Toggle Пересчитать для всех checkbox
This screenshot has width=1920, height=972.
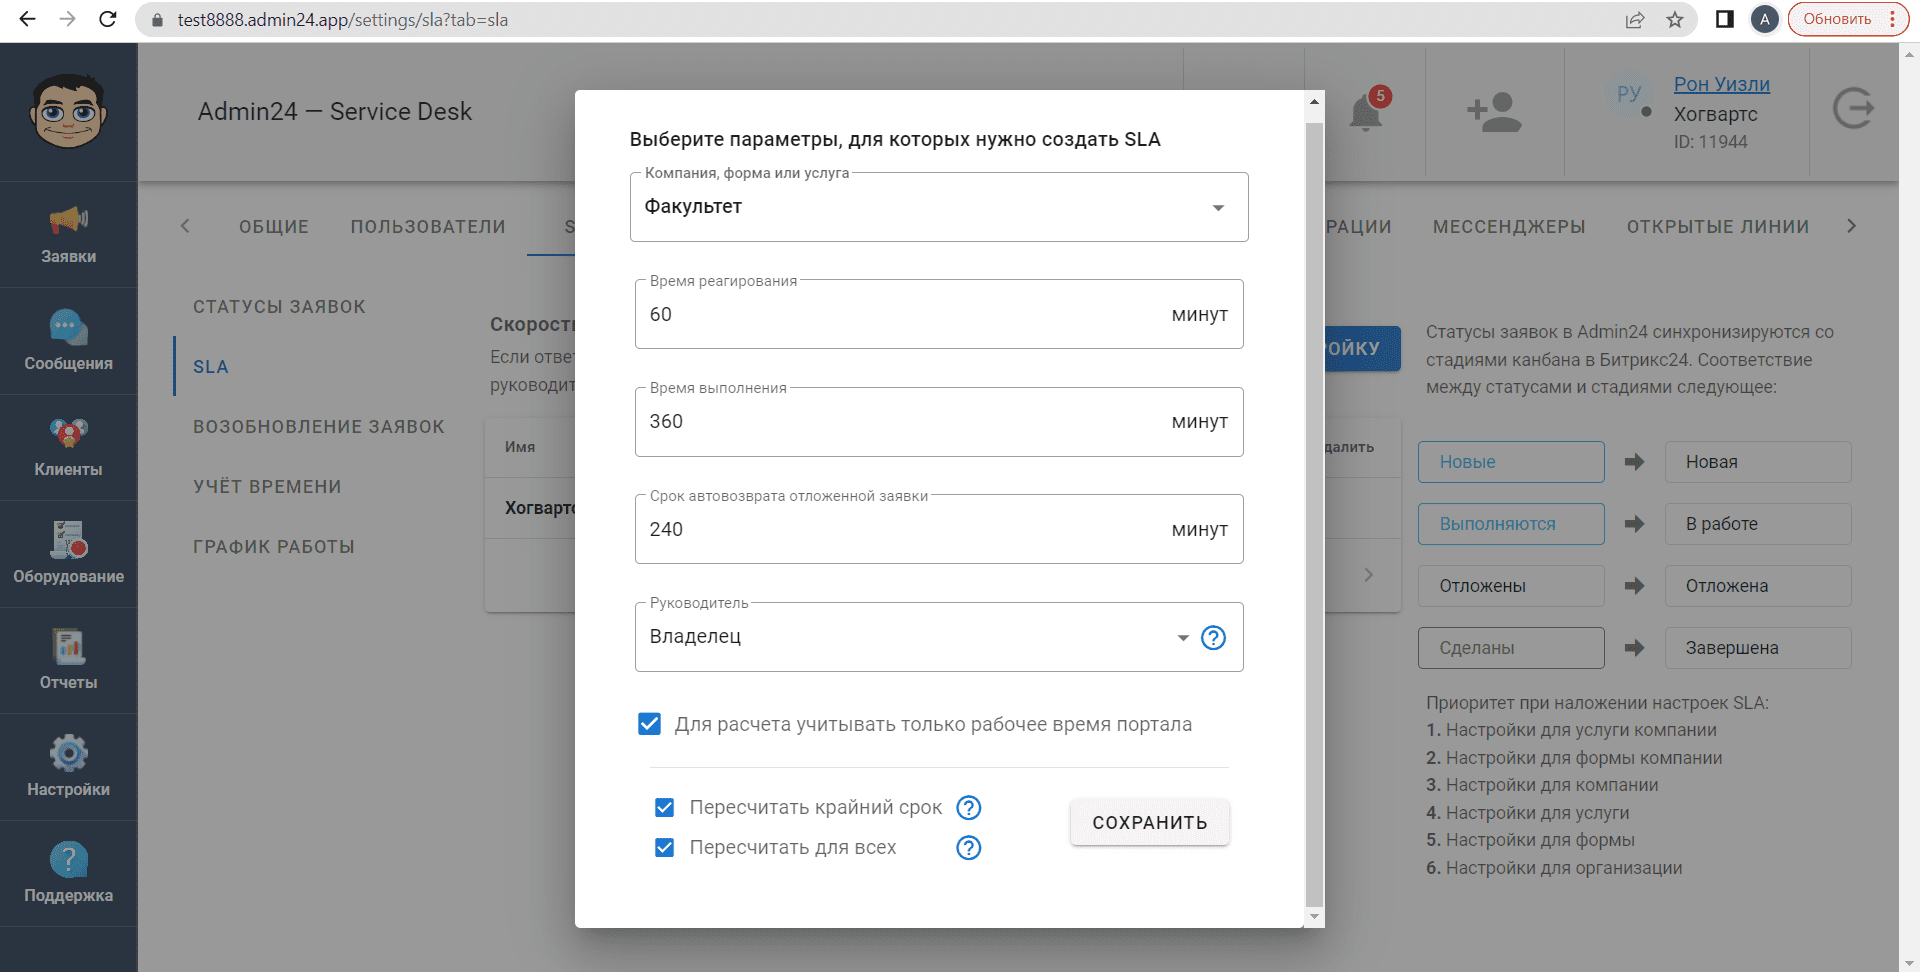[x=664, y=848]
